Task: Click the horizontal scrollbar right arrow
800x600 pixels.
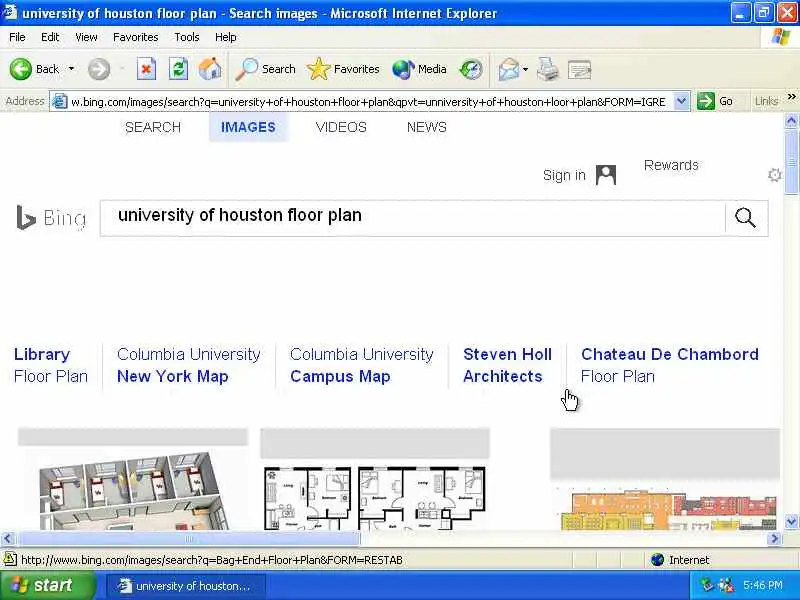Action: 775,538
